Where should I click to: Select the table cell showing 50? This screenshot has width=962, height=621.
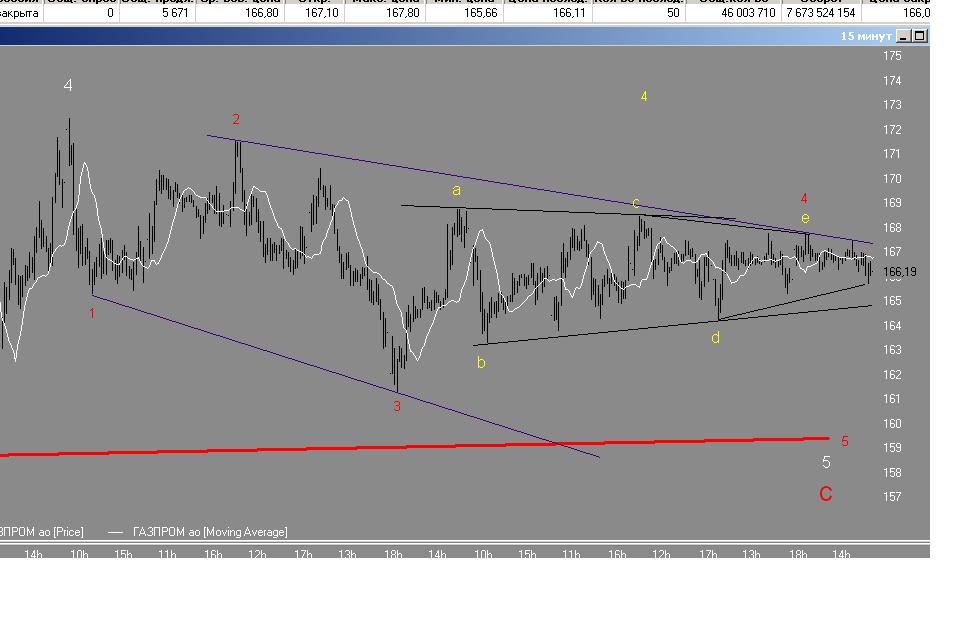639,12
